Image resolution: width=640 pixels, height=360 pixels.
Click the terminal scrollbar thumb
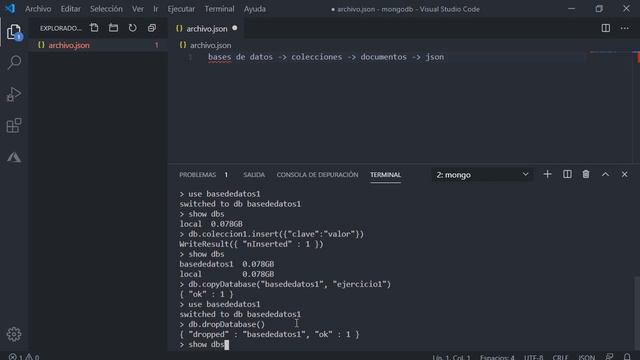point(636,312)
